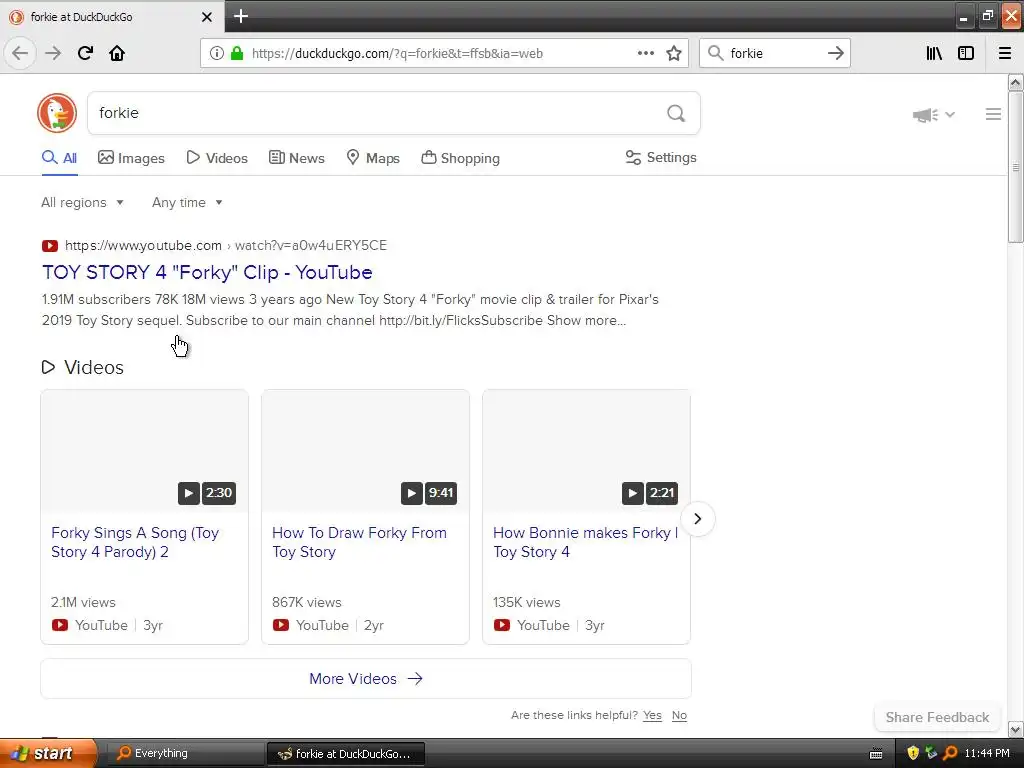Reload the page with the refresh icon
The height and width of the screenshot is (768, 1024).
(85, 53)
